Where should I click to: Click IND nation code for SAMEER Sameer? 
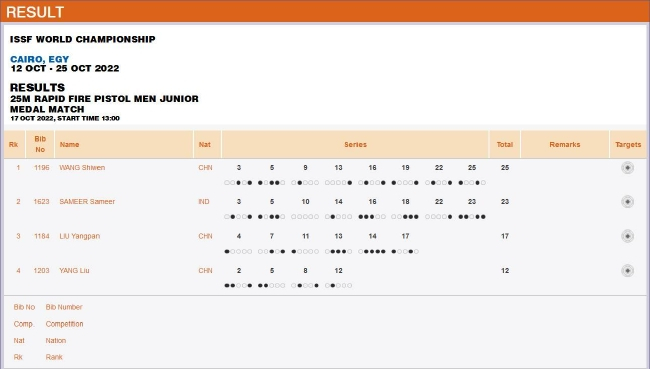[204, 201]
